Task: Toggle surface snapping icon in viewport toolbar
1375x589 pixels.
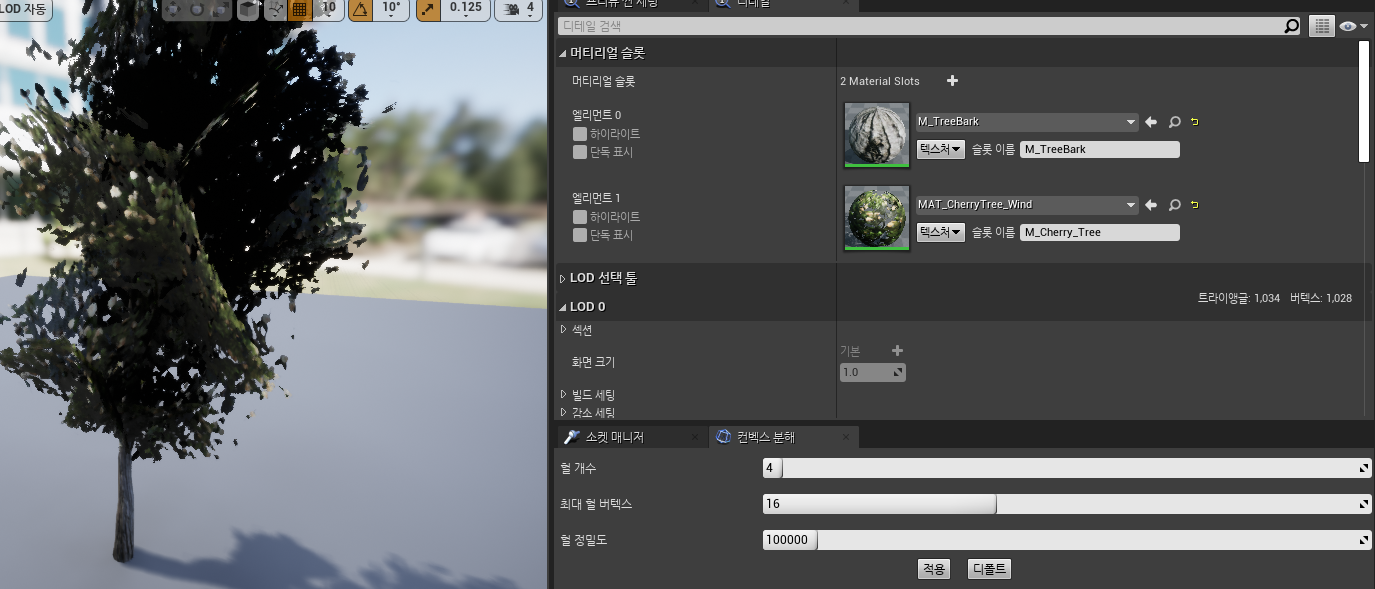Action: pos(276,9)
